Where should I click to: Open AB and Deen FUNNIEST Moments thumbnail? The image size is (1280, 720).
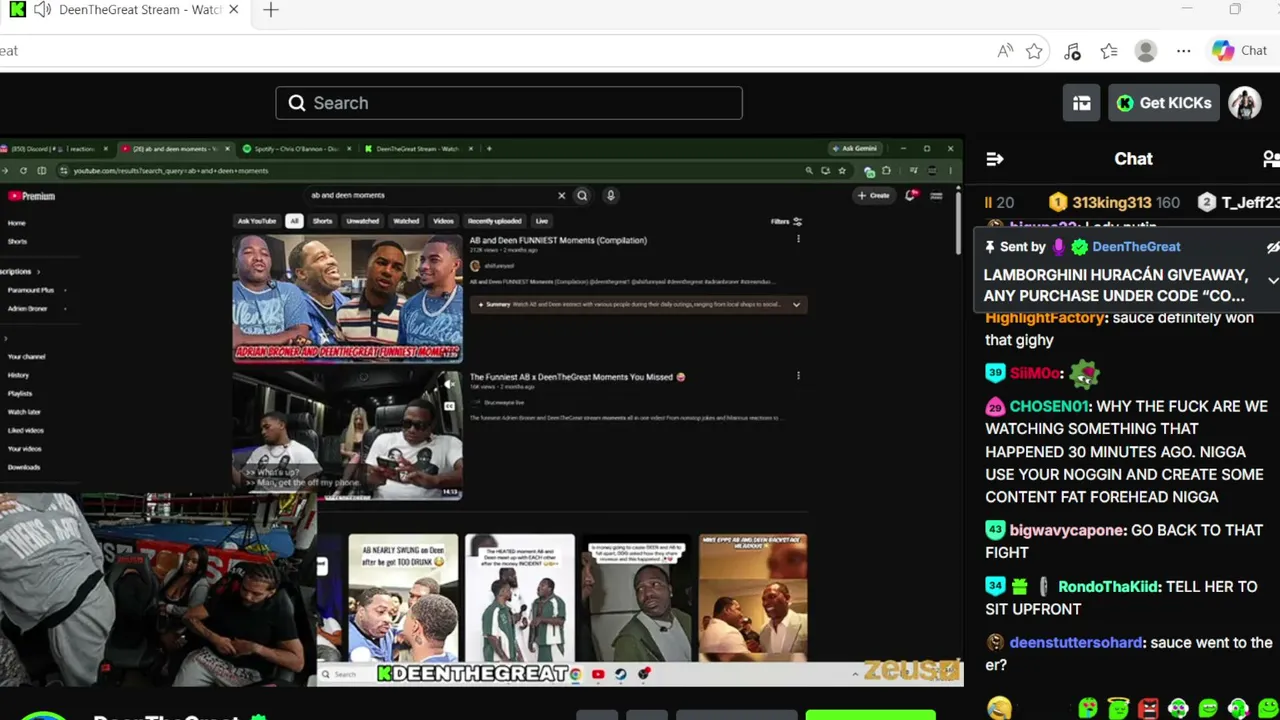pos(347,298)
